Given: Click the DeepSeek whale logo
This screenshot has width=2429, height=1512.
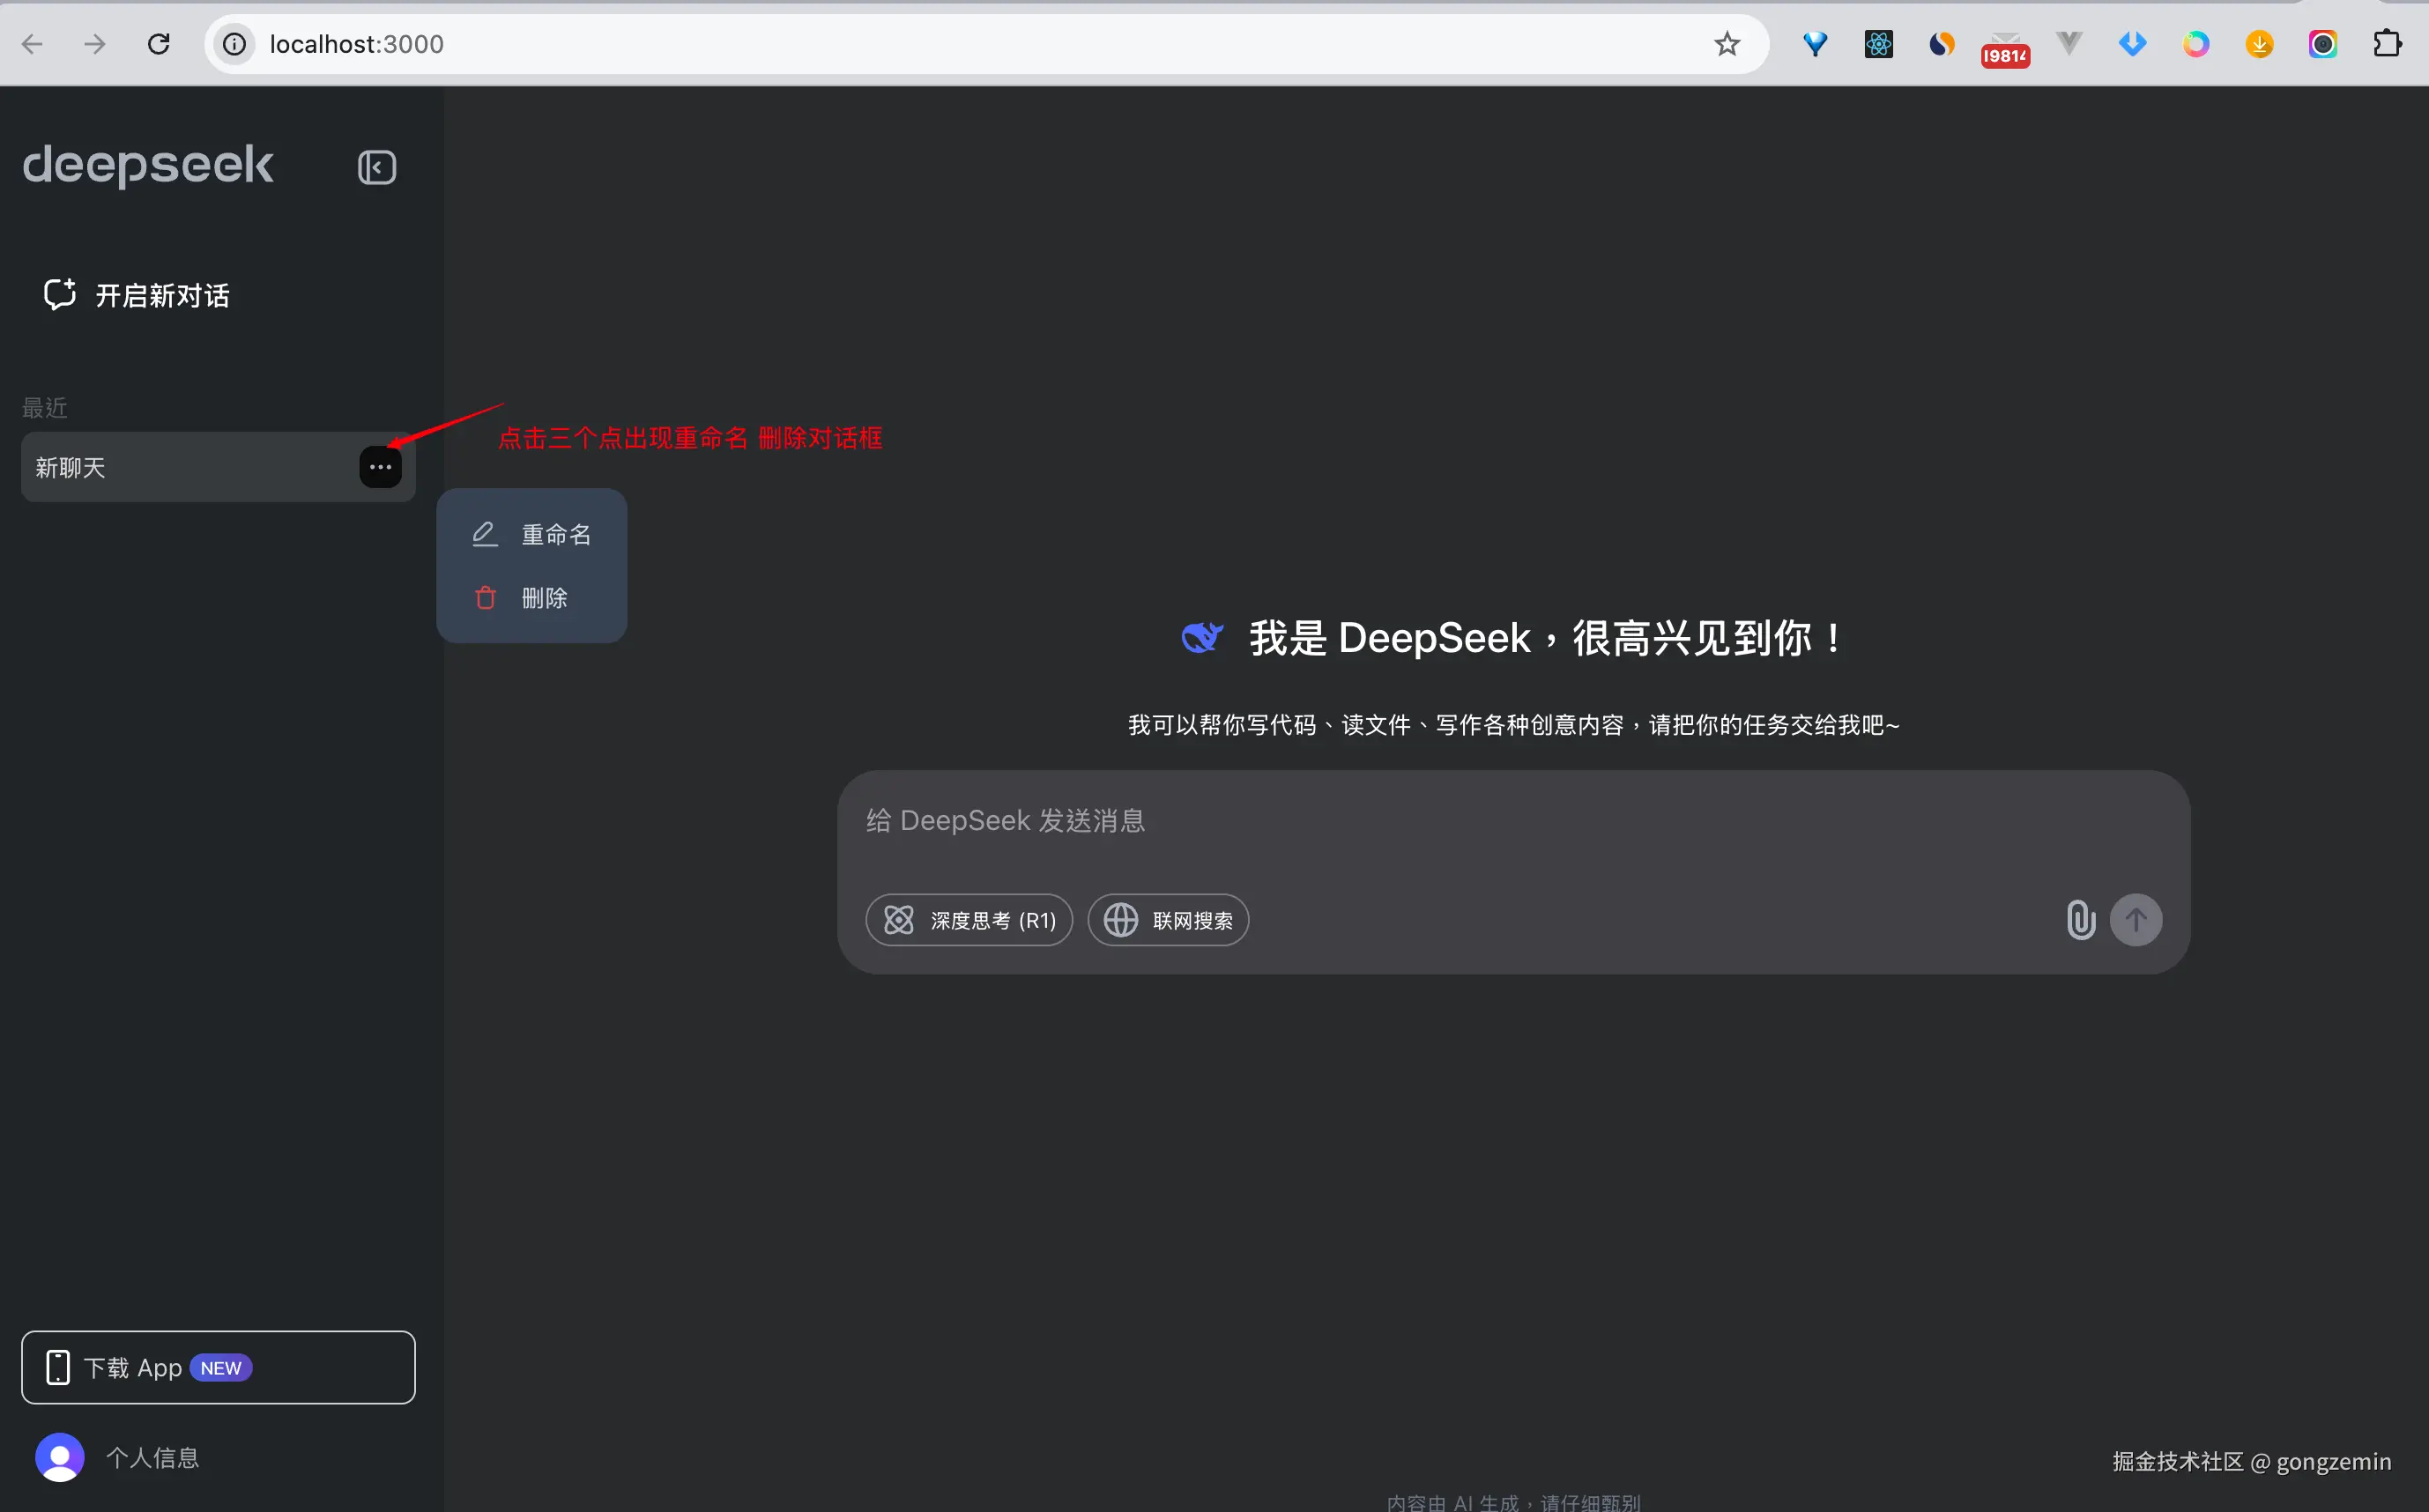Looking at the screenshot, I should coord(1202,637).
